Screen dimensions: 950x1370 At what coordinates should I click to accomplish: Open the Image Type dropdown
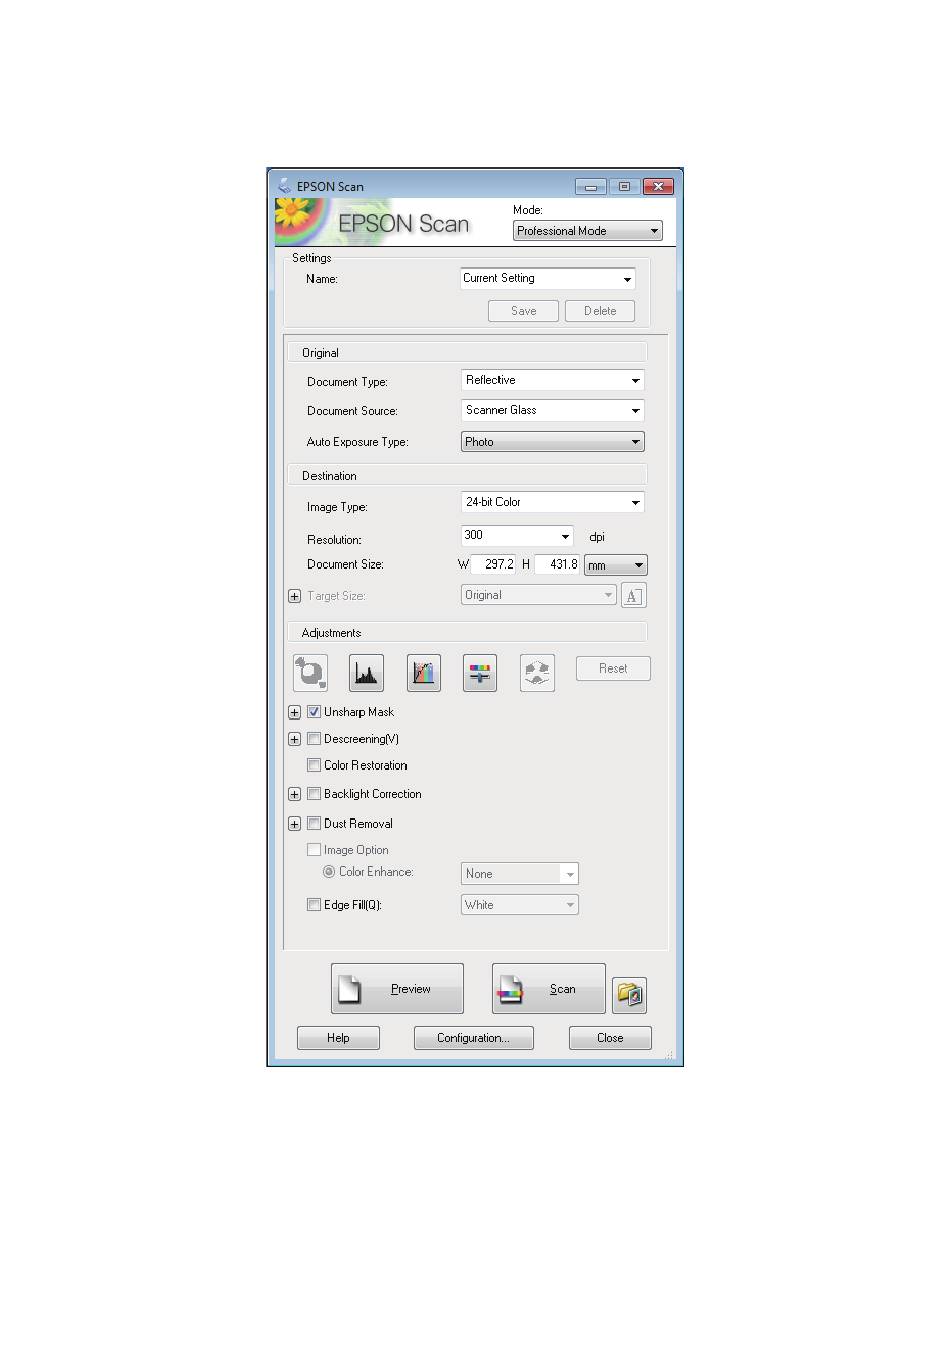point(552,502)
